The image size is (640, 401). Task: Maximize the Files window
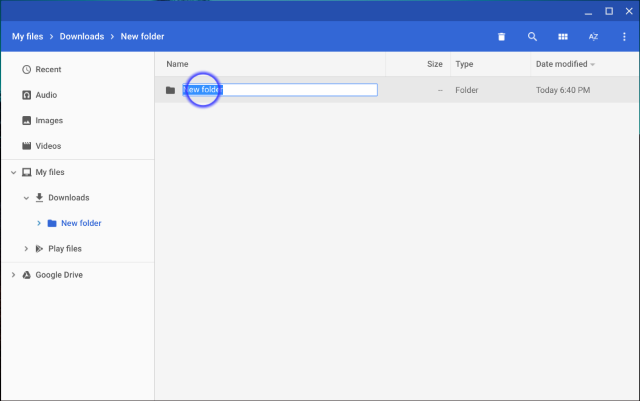609,11
